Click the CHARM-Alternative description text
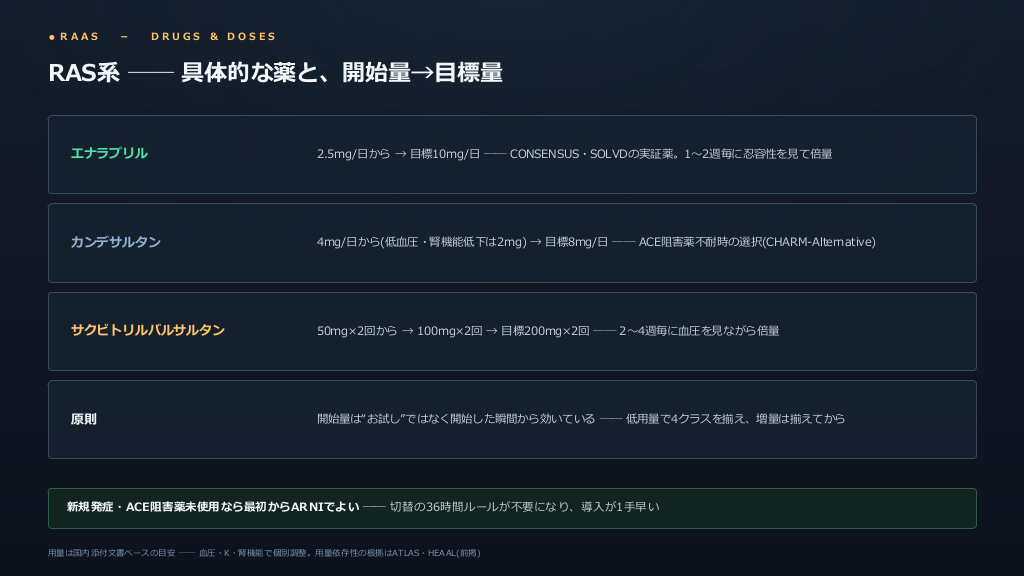 pyautogui.click(x=757, y=242)
